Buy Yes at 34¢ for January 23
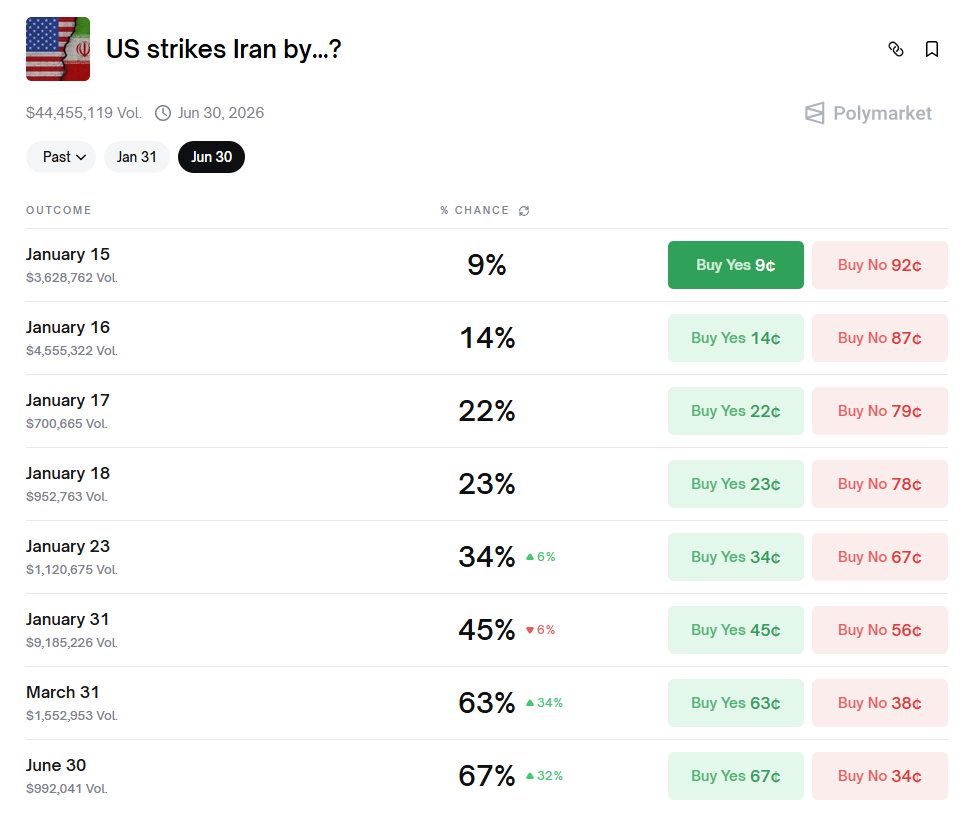 735,557
